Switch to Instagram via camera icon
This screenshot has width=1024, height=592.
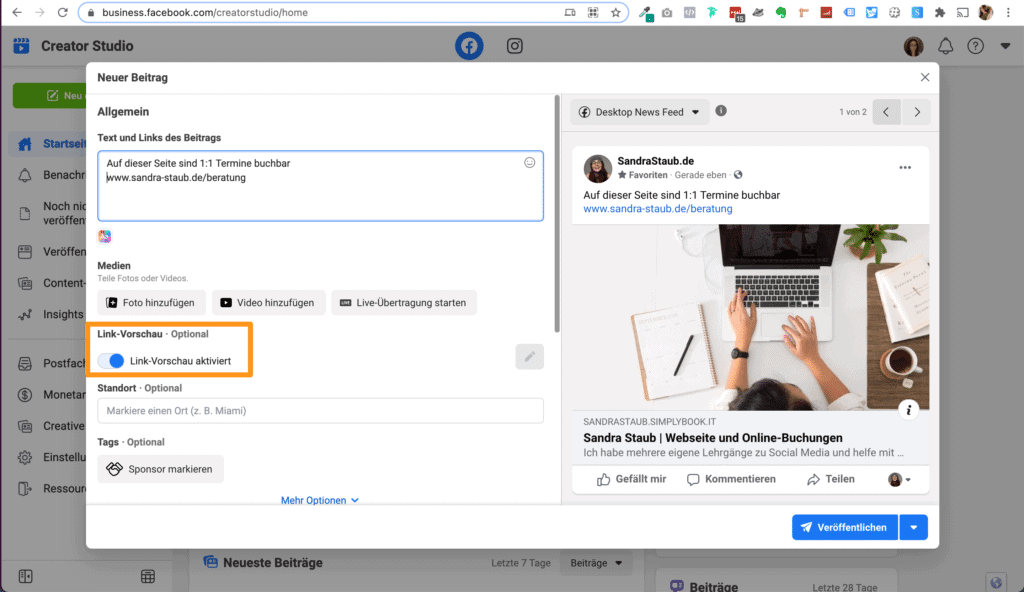tap(515, 46)
